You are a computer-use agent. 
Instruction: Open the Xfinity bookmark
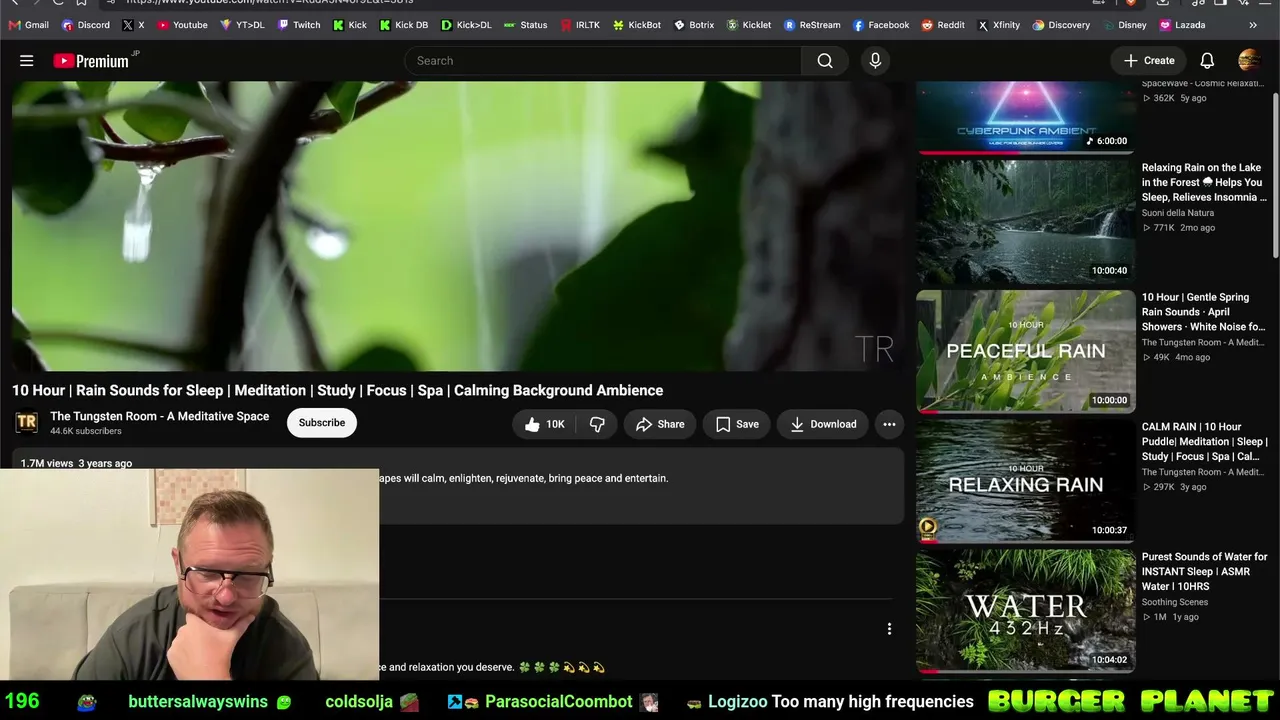coord(999,25)
